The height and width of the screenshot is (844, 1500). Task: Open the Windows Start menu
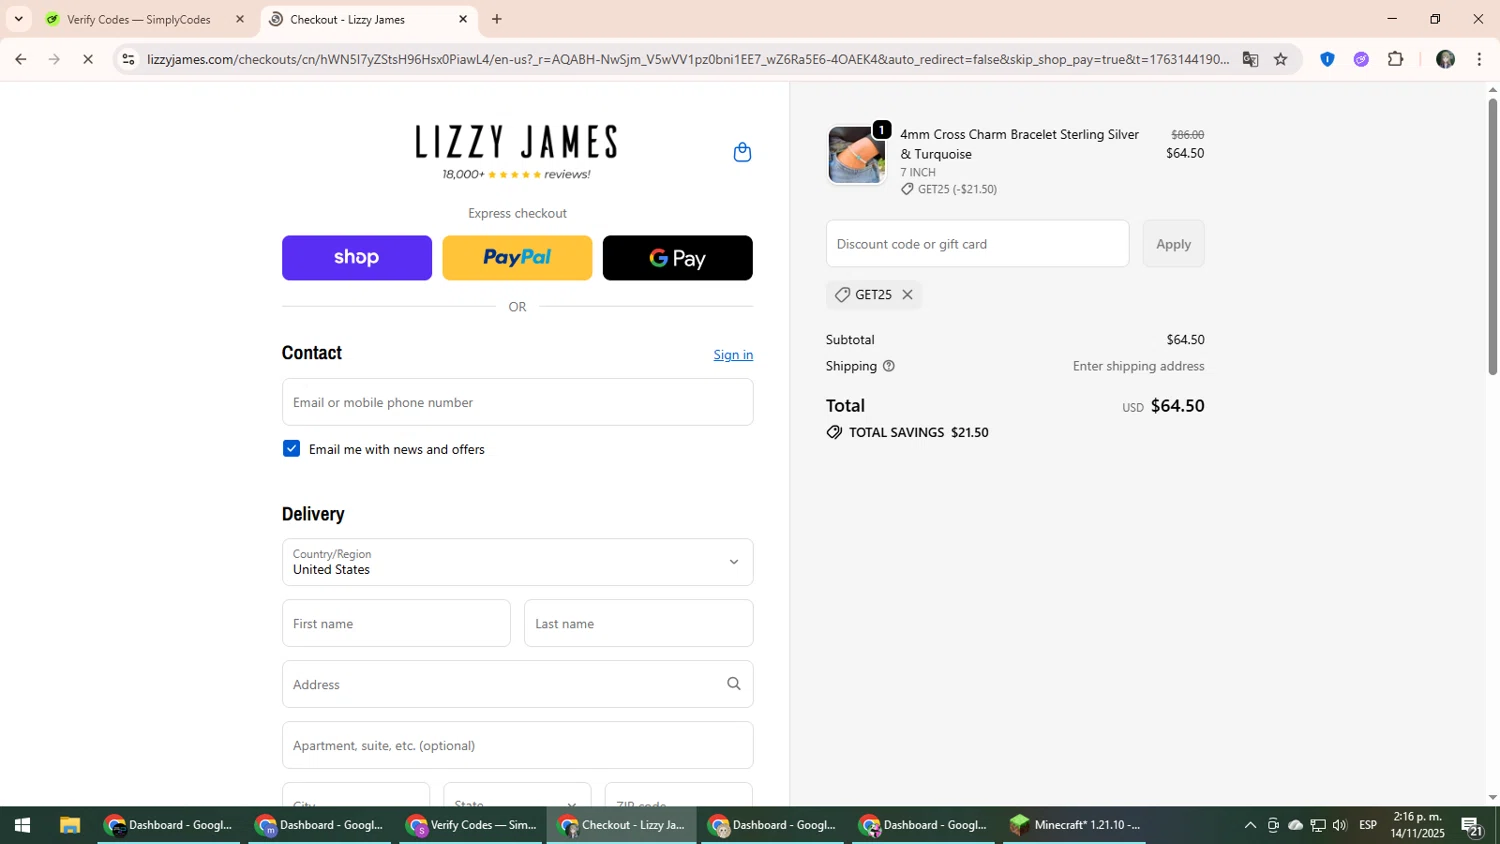click(22, 825)
